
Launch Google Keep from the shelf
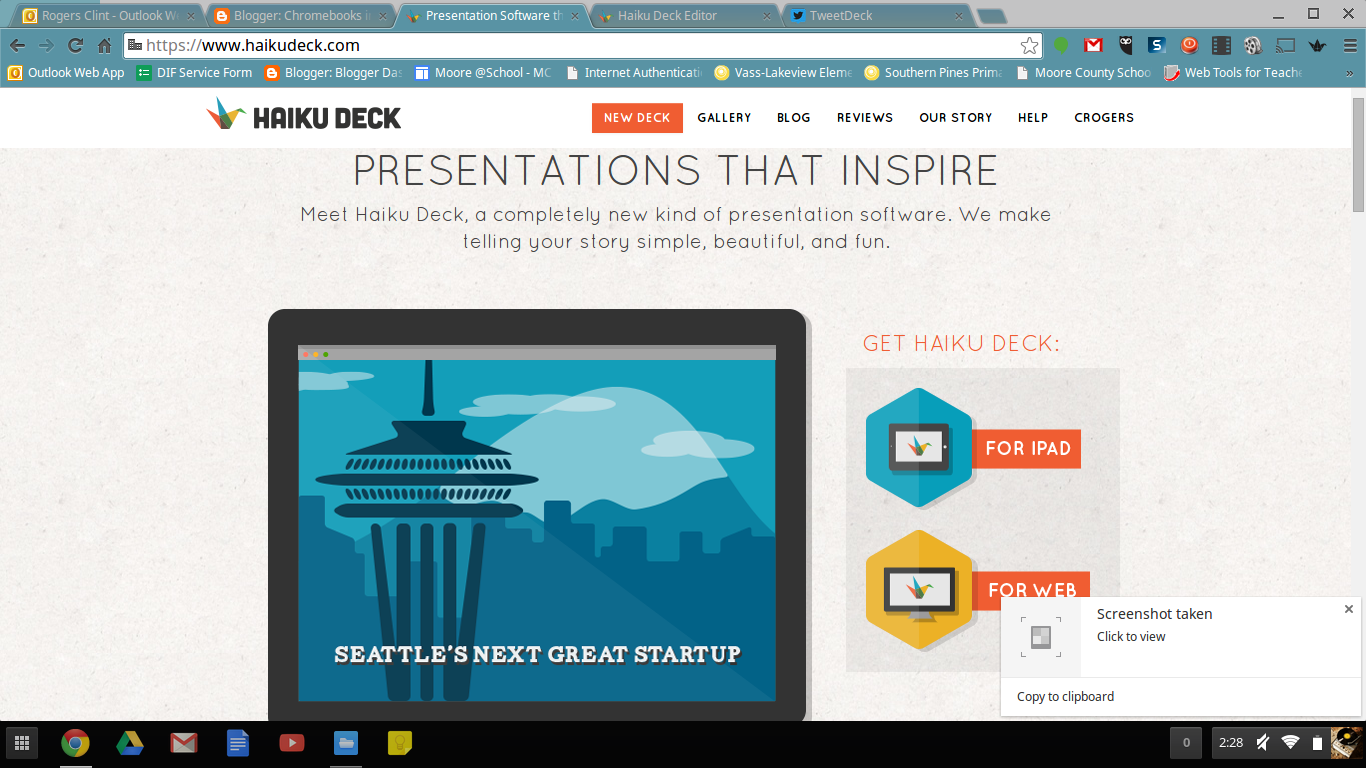[400, 743]
